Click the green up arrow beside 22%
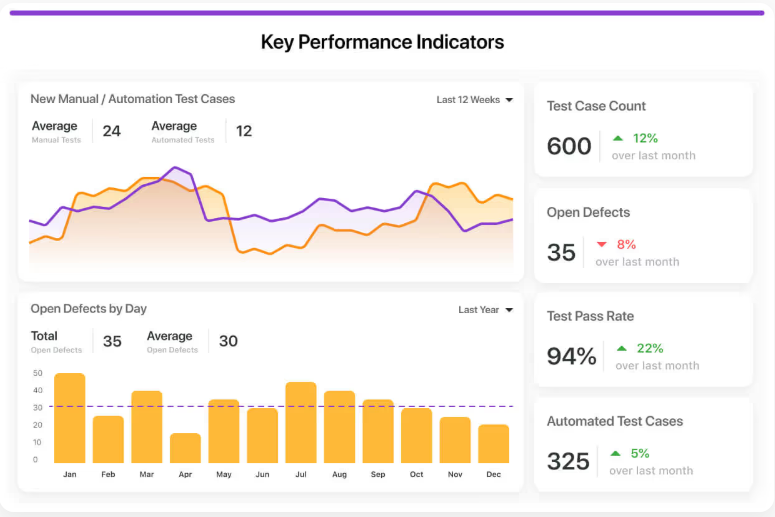This screenshot has height=517, width=775. tap(622, 348)
